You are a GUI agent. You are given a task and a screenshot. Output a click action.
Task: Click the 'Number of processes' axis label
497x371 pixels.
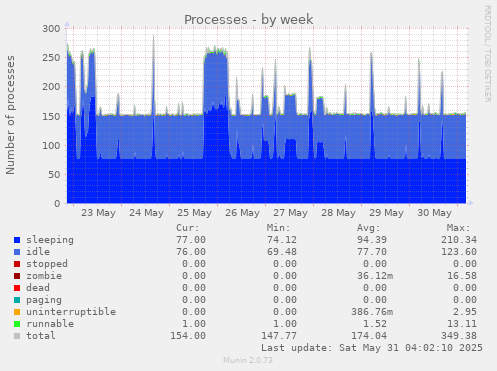pos(10,115)
